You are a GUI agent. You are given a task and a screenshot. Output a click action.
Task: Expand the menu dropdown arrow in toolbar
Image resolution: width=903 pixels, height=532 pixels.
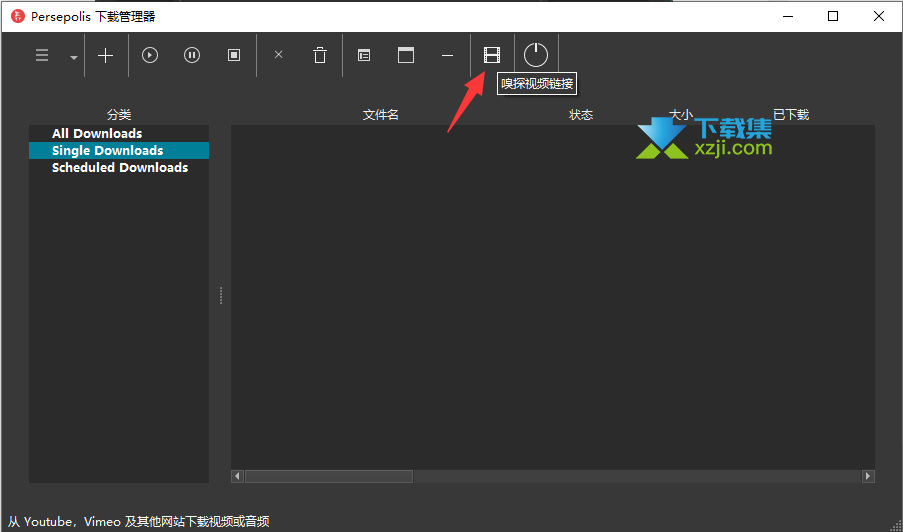(x=74, y=57)
